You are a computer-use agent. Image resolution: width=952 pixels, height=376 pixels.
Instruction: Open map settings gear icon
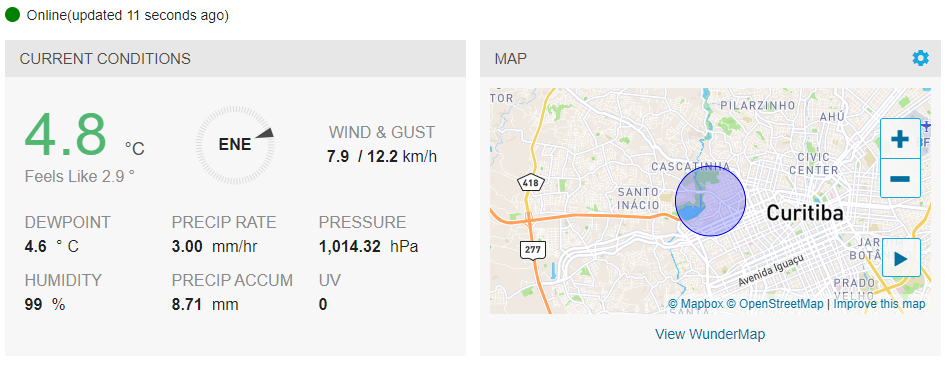point(920,58)
